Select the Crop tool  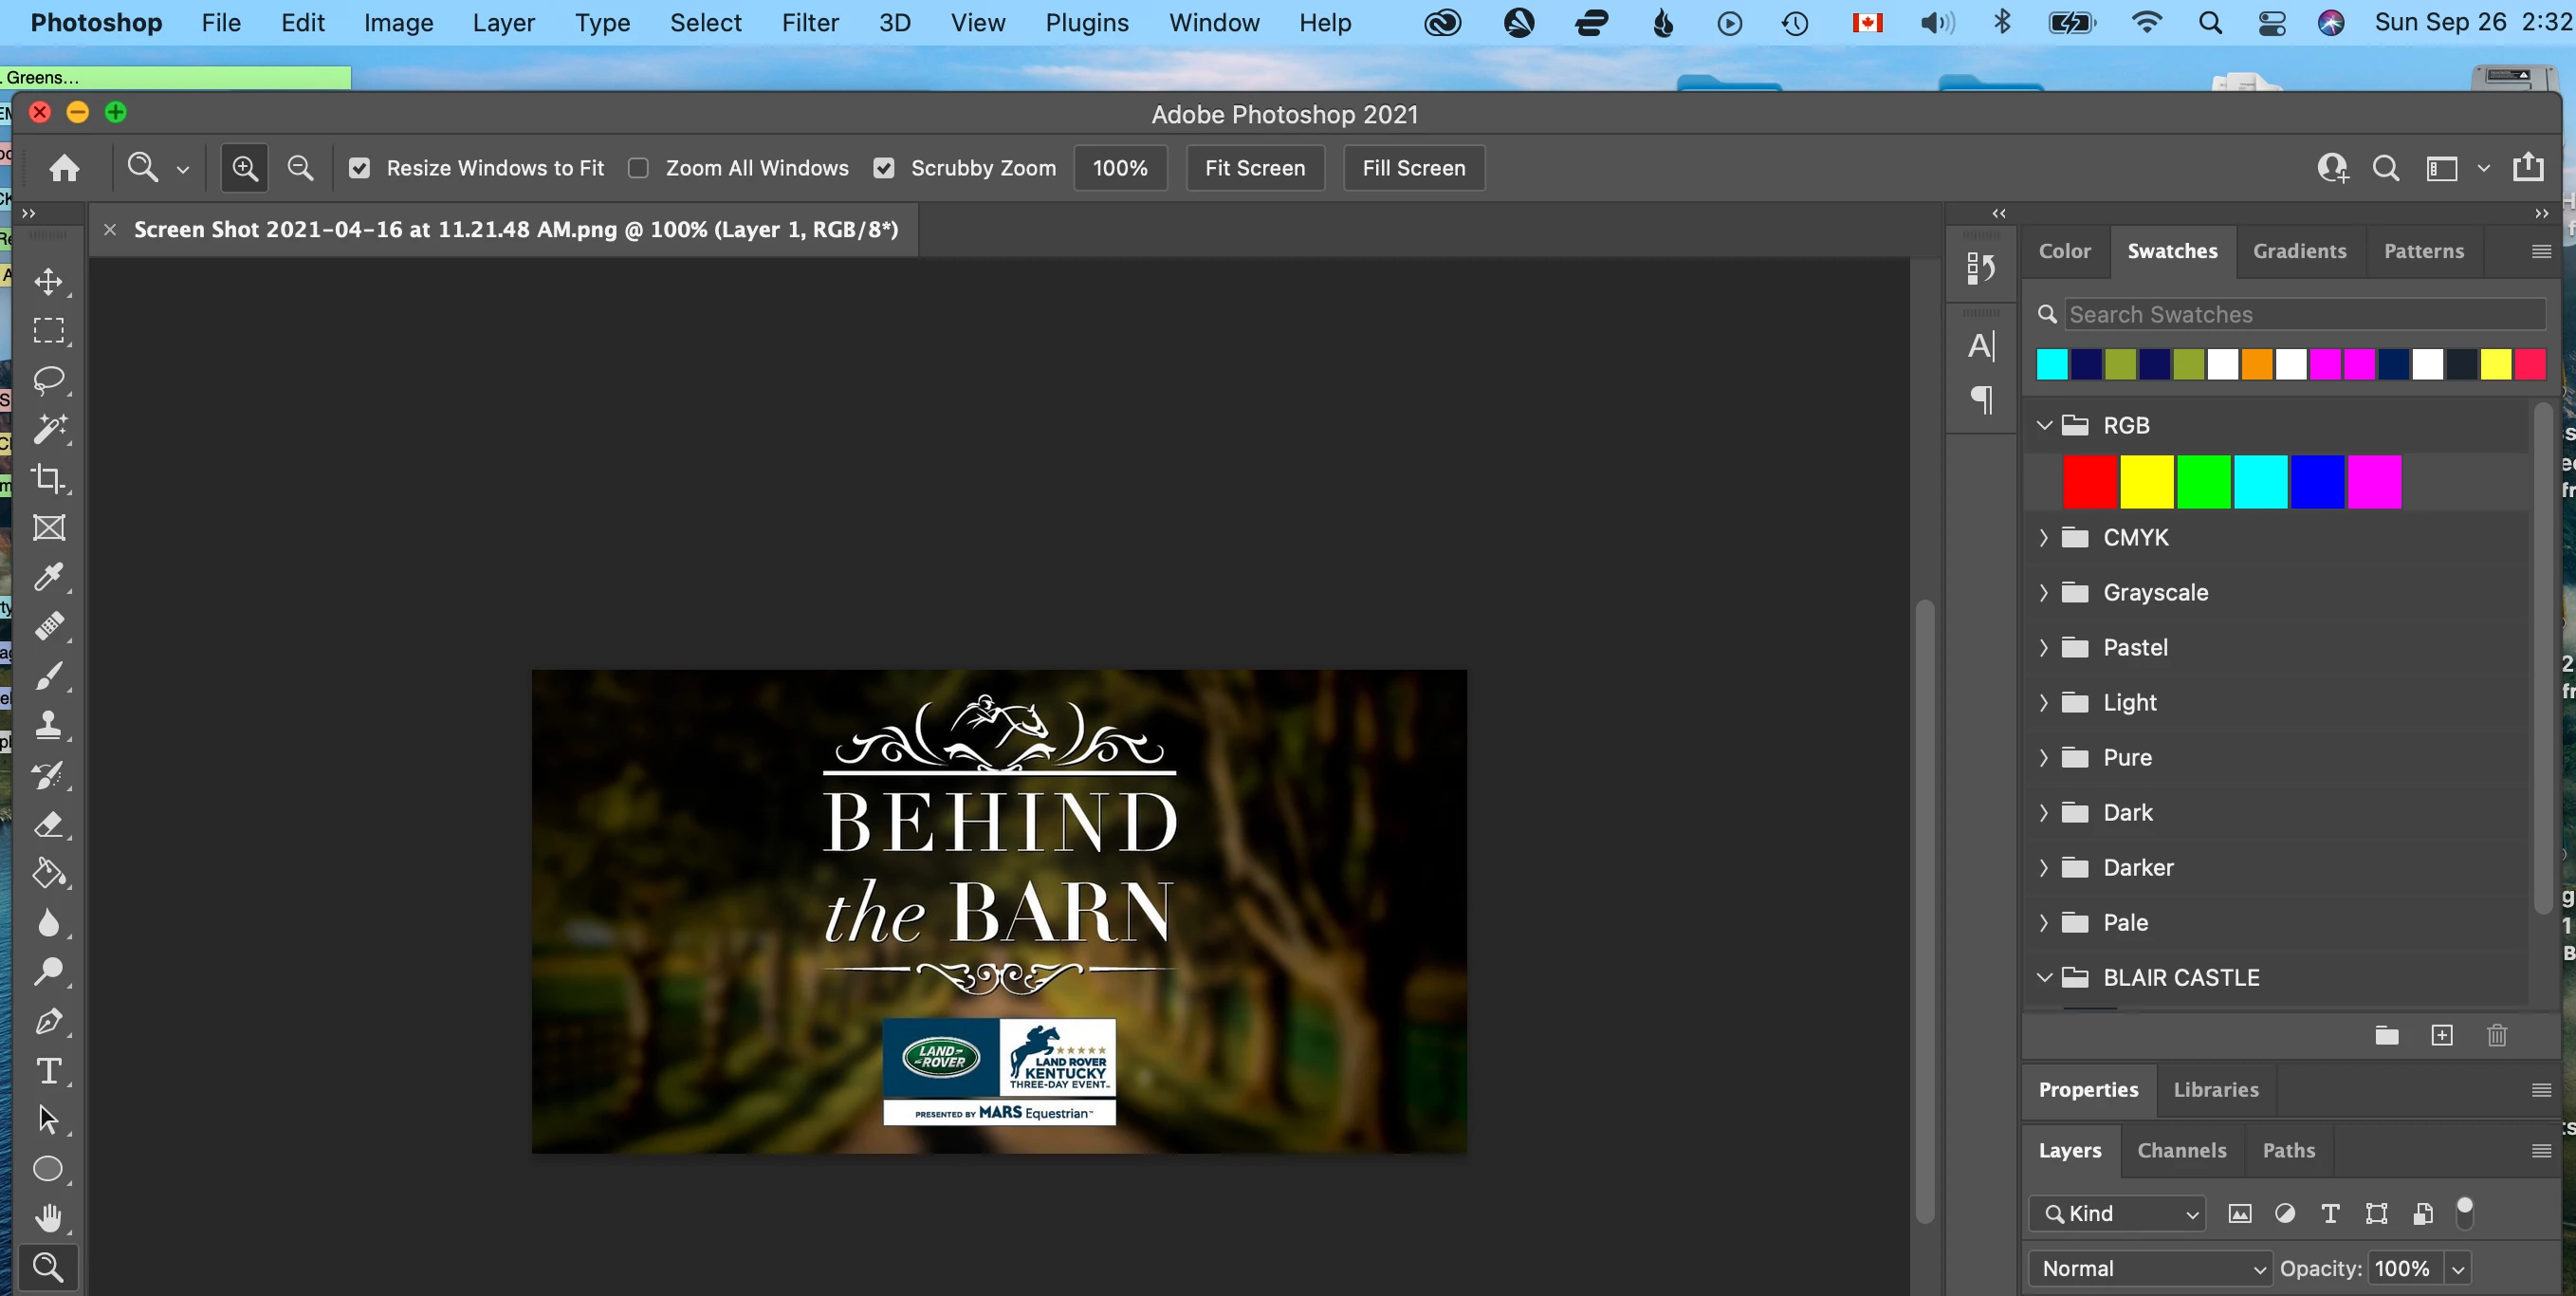click(48, 478)
